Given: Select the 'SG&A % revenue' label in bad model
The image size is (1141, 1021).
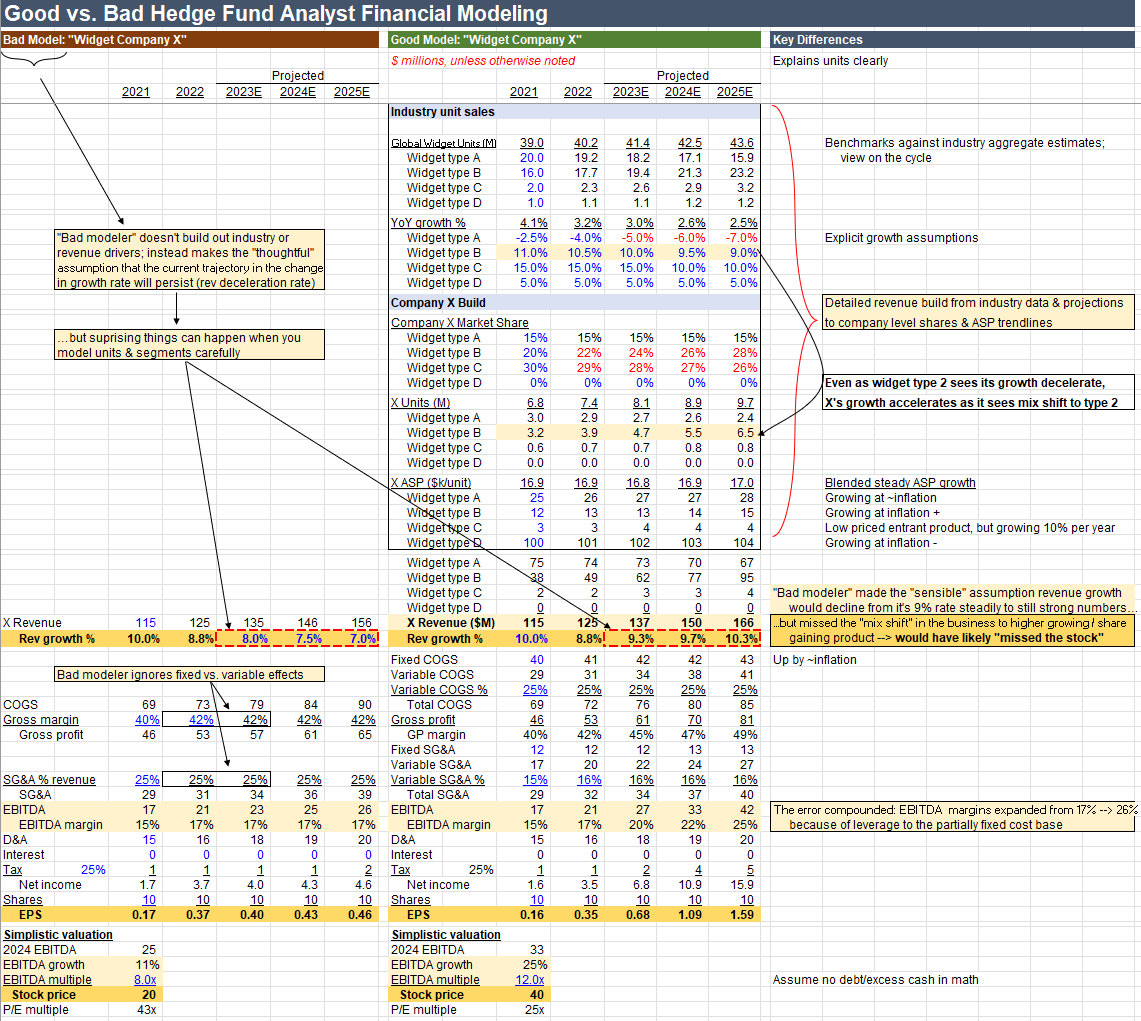Looking at the screenshot, I should [x=49, y=779].
